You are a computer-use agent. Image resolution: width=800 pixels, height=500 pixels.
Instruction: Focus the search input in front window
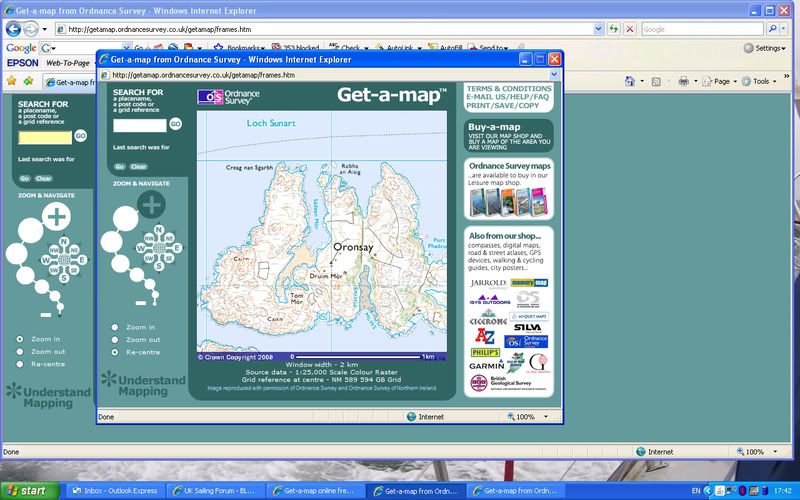(140, 125)
